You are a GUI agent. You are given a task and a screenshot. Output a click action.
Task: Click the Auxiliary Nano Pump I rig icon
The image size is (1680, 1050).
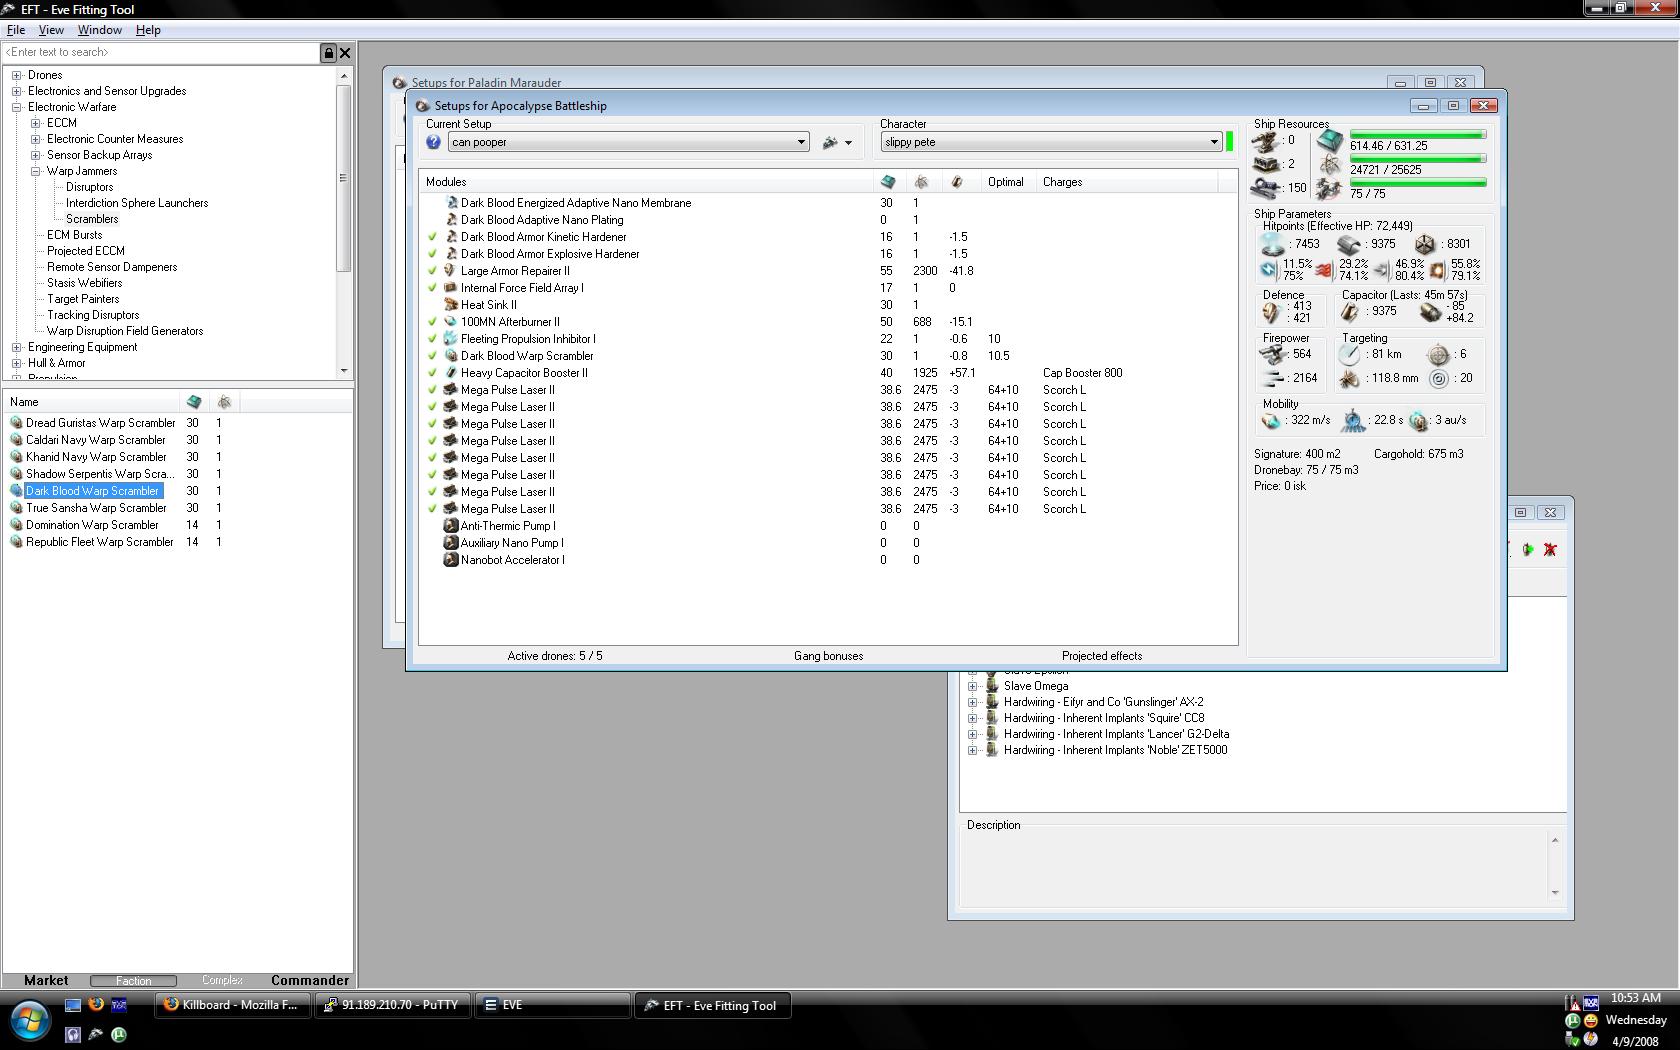[451, 543]
